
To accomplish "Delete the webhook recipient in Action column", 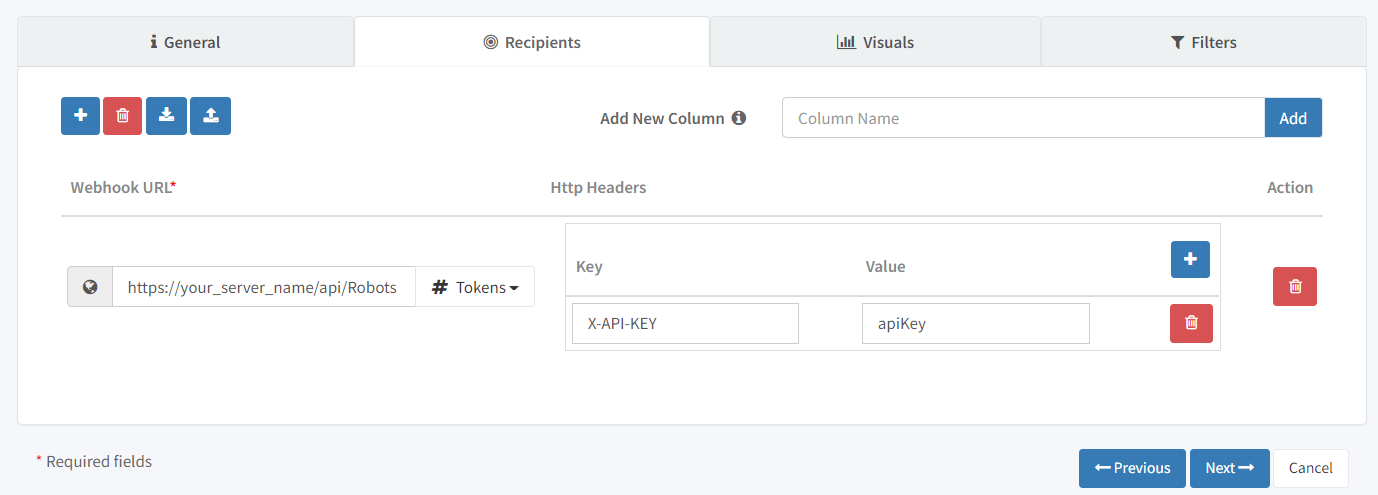I will click(1295, 286).
